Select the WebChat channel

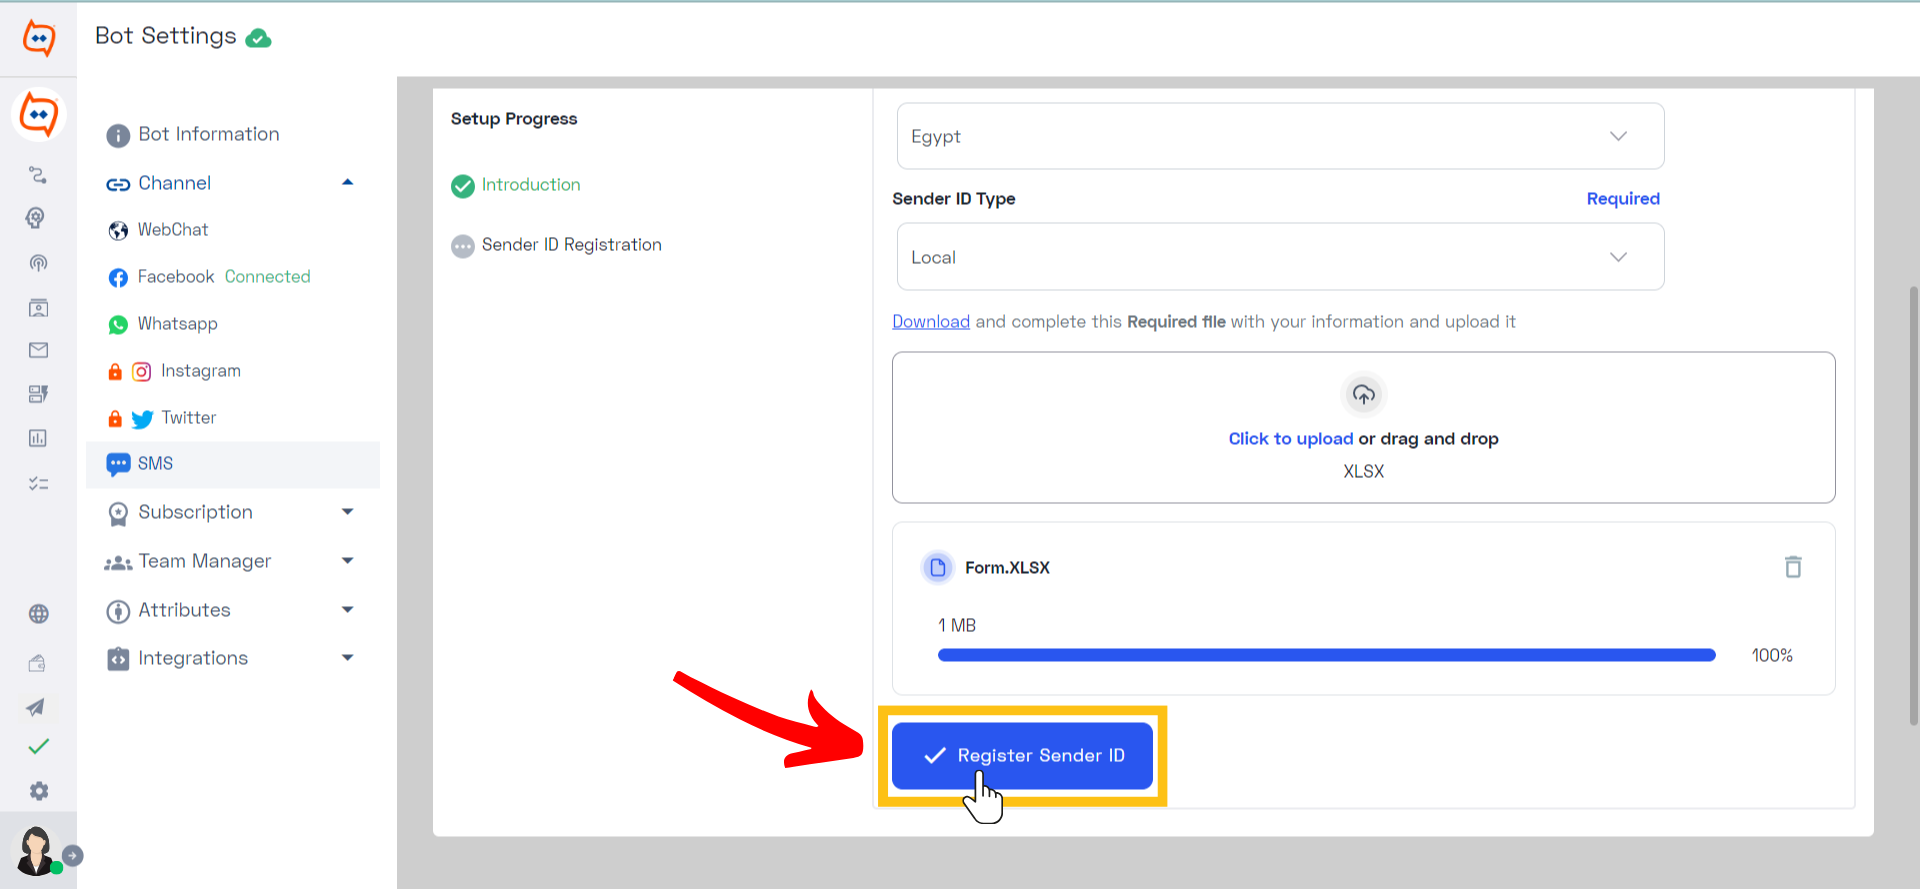coord(173,230)
